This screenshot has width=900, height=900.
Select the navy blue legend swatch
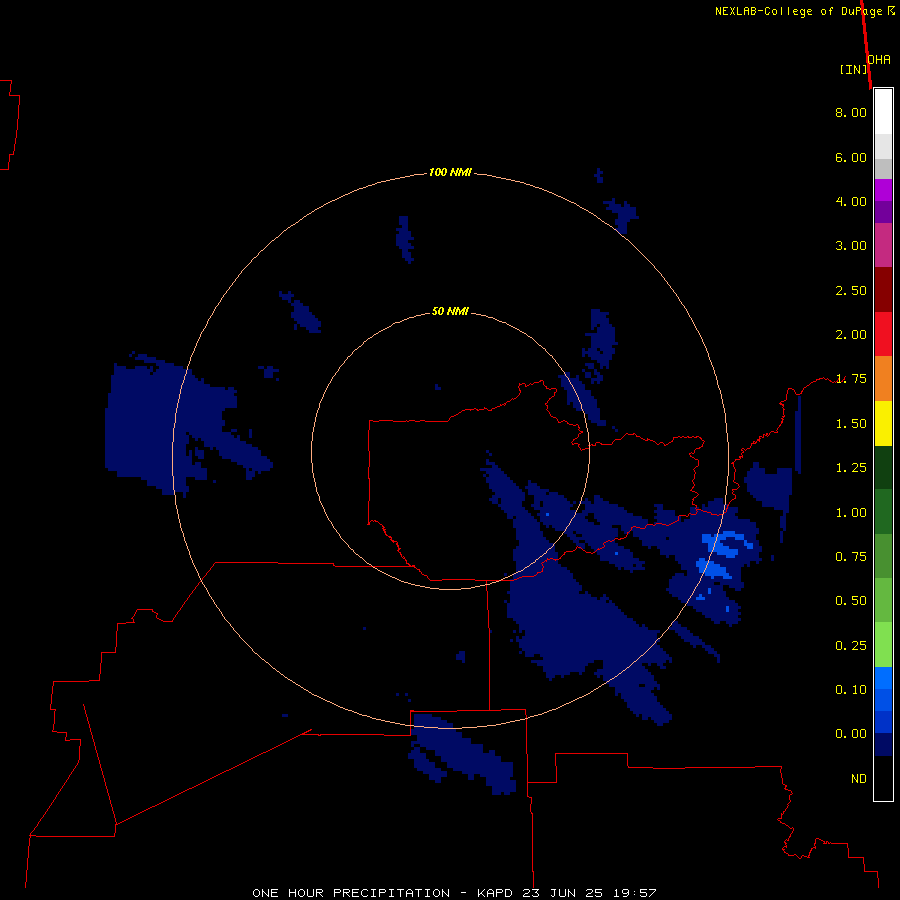coord(883,745)
